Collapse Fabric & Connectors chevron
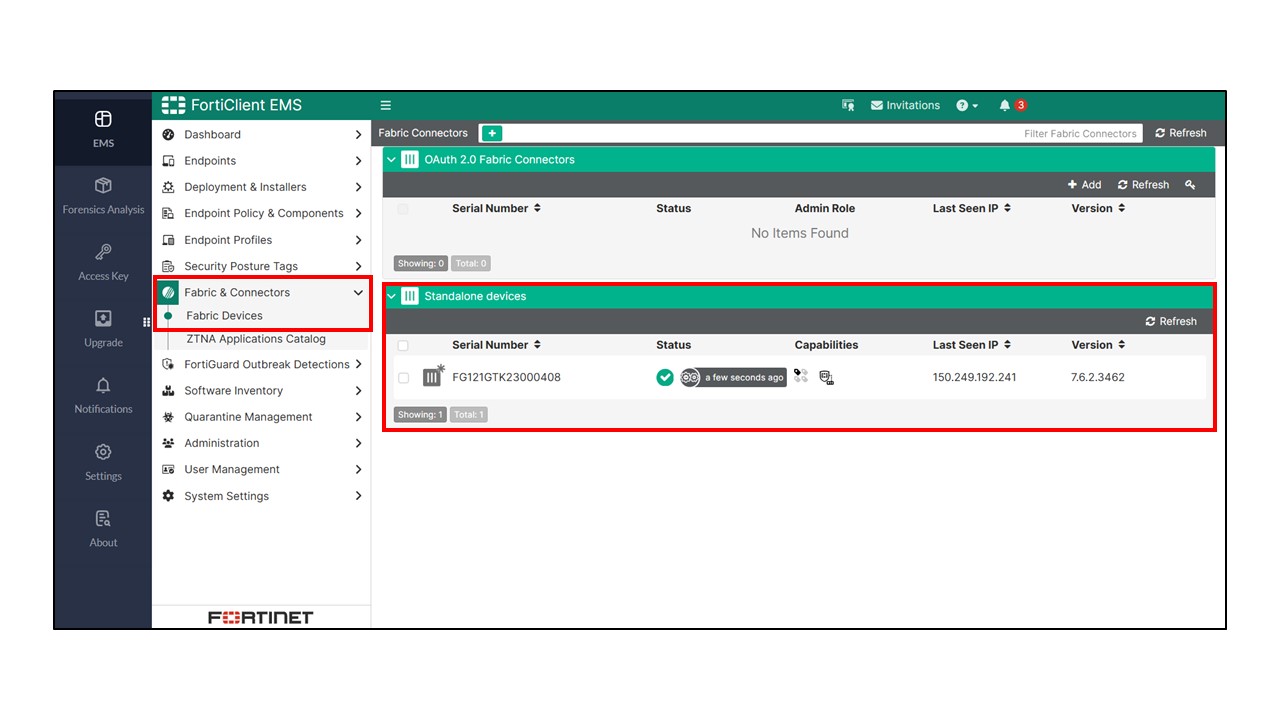 coord(358,293)
